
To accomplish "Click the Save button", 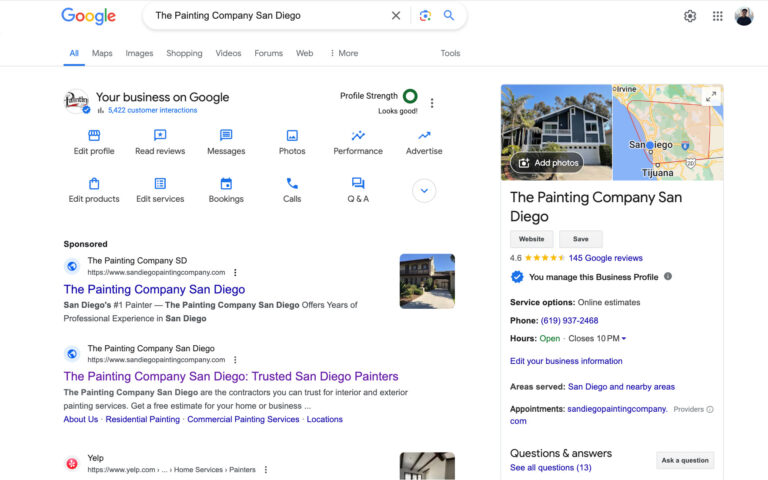I will point(581,239).
